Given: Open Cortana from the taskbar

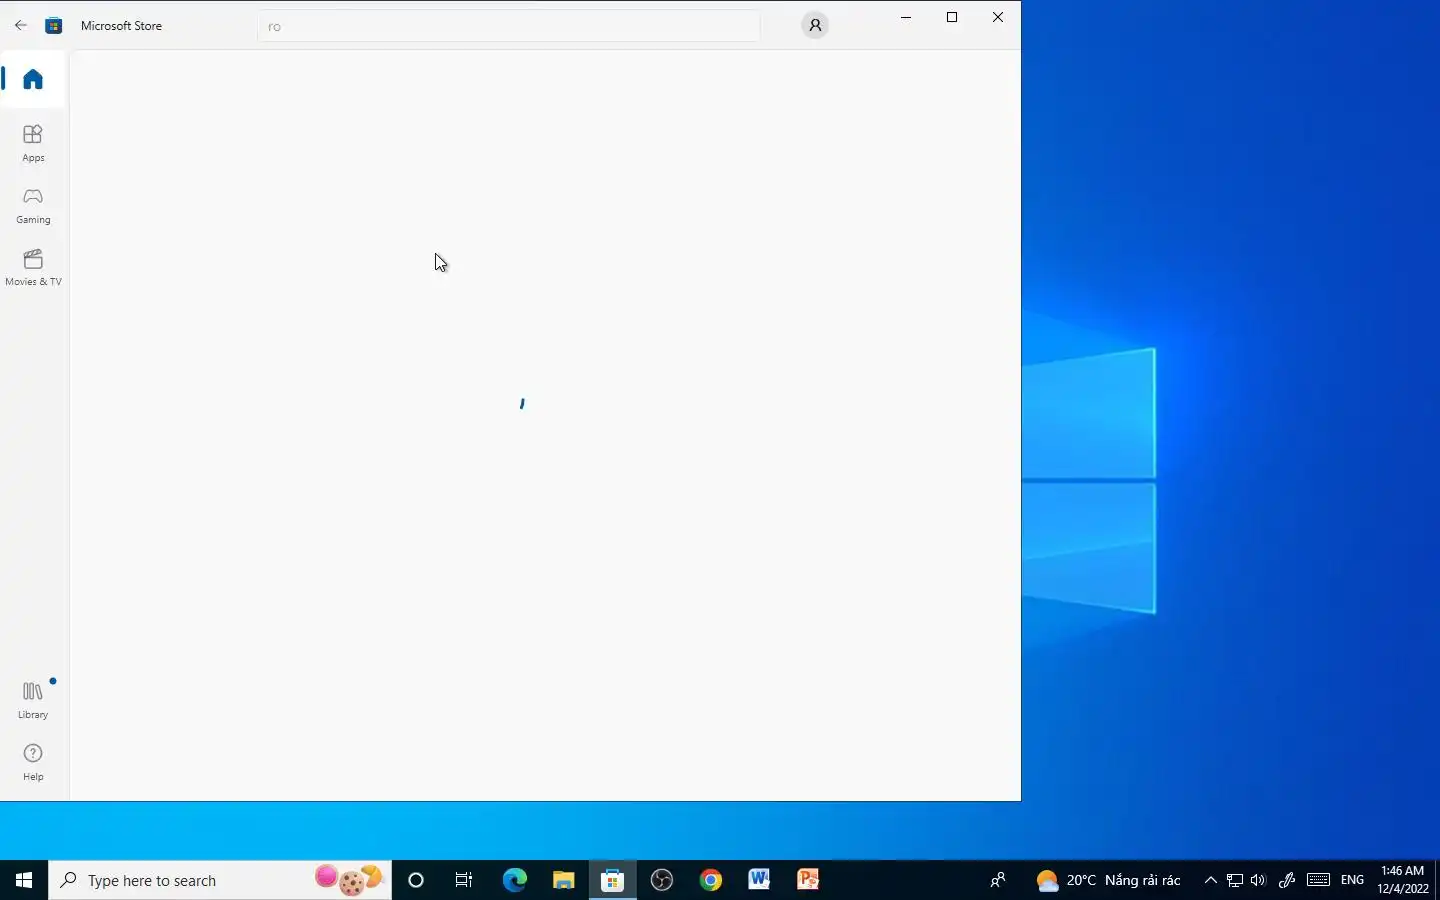Looking at the screenshot, I should click(416, 880).
